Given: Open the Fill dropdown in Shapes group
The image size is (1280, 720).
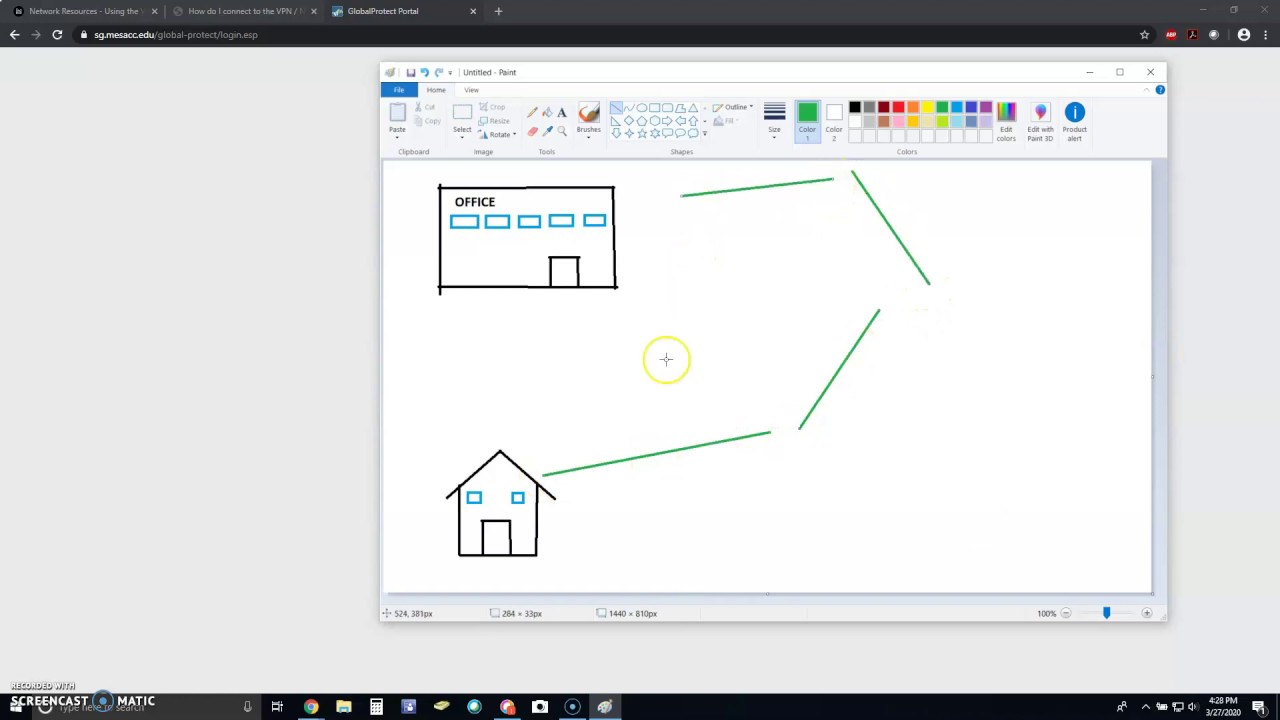Looking at the screenshot, I should tap(725, 121).
